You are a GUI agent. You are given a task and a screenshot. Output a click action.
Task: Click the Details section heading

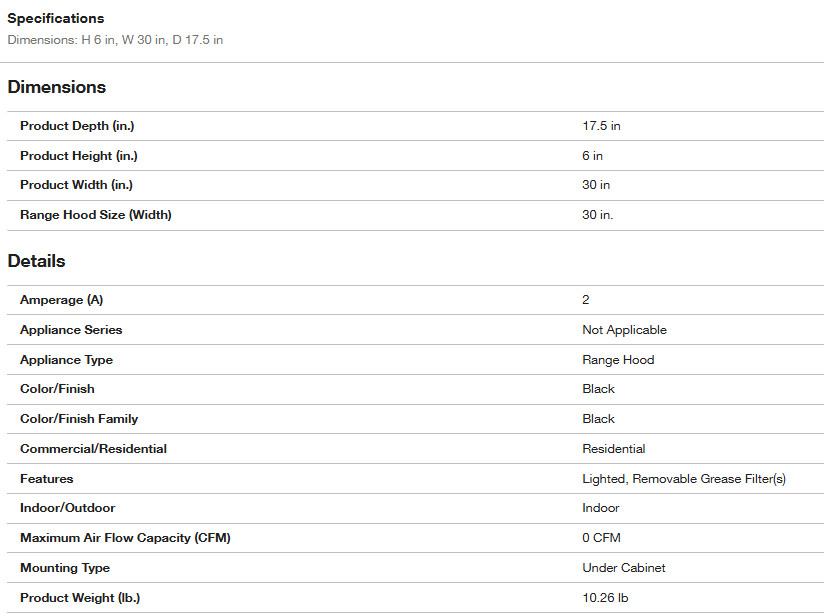click(x=37, y=261)
